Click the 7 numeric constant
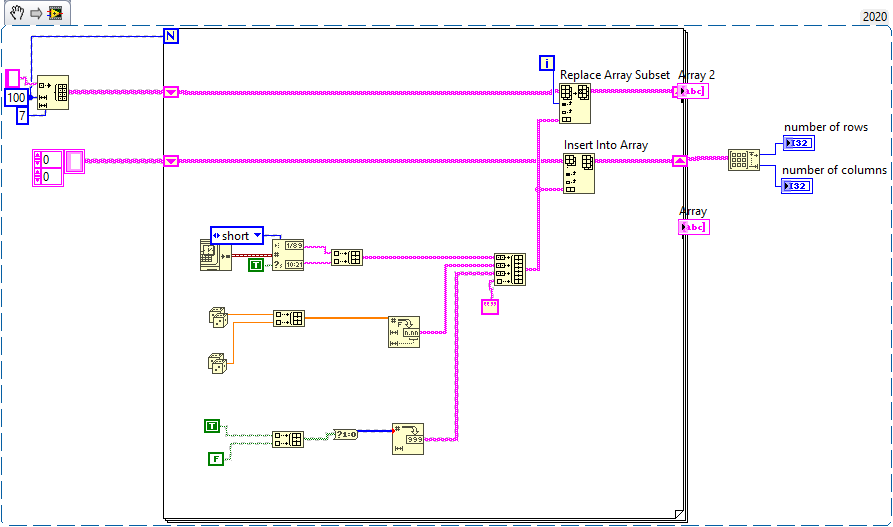Viewport: 893px width, 527px height. 22,116
